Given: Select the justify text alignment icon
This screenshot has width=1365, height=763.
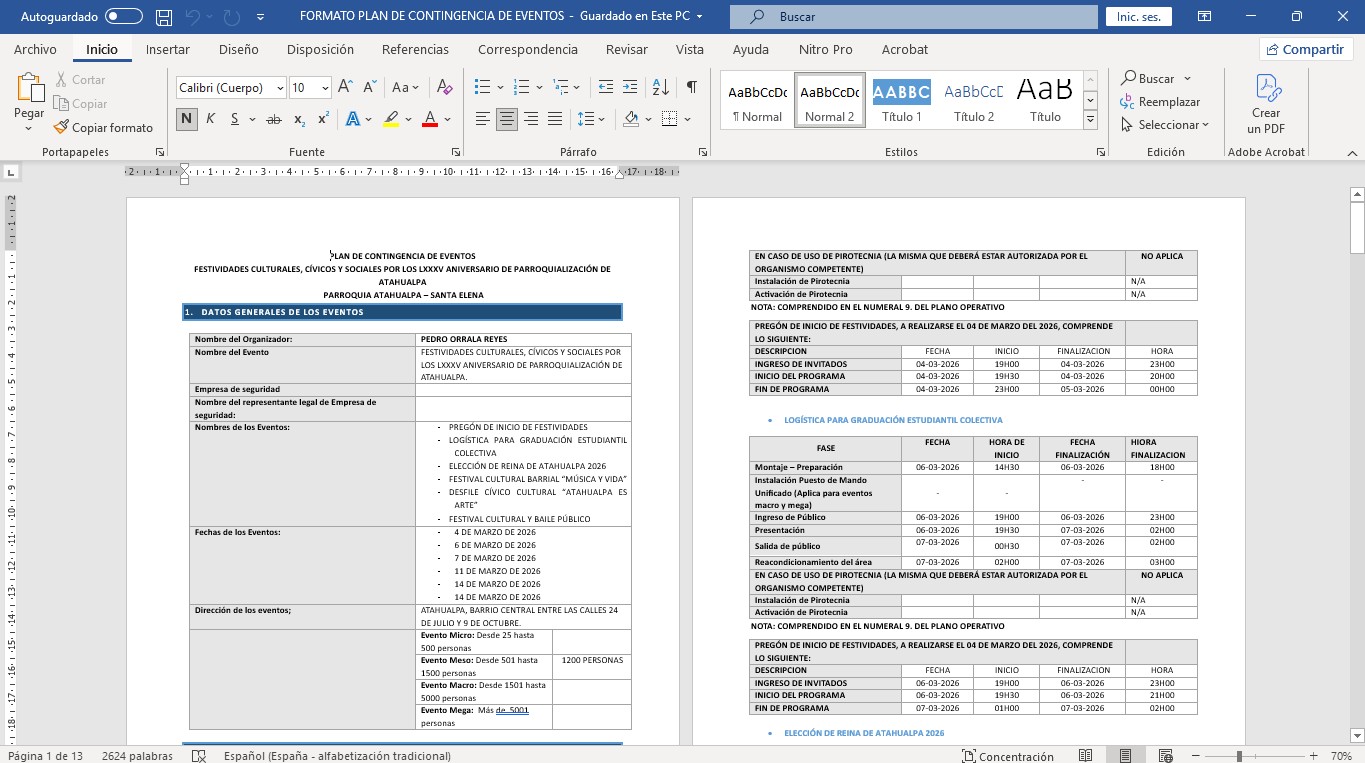Looking at the screenshot, I should point(555,119).
